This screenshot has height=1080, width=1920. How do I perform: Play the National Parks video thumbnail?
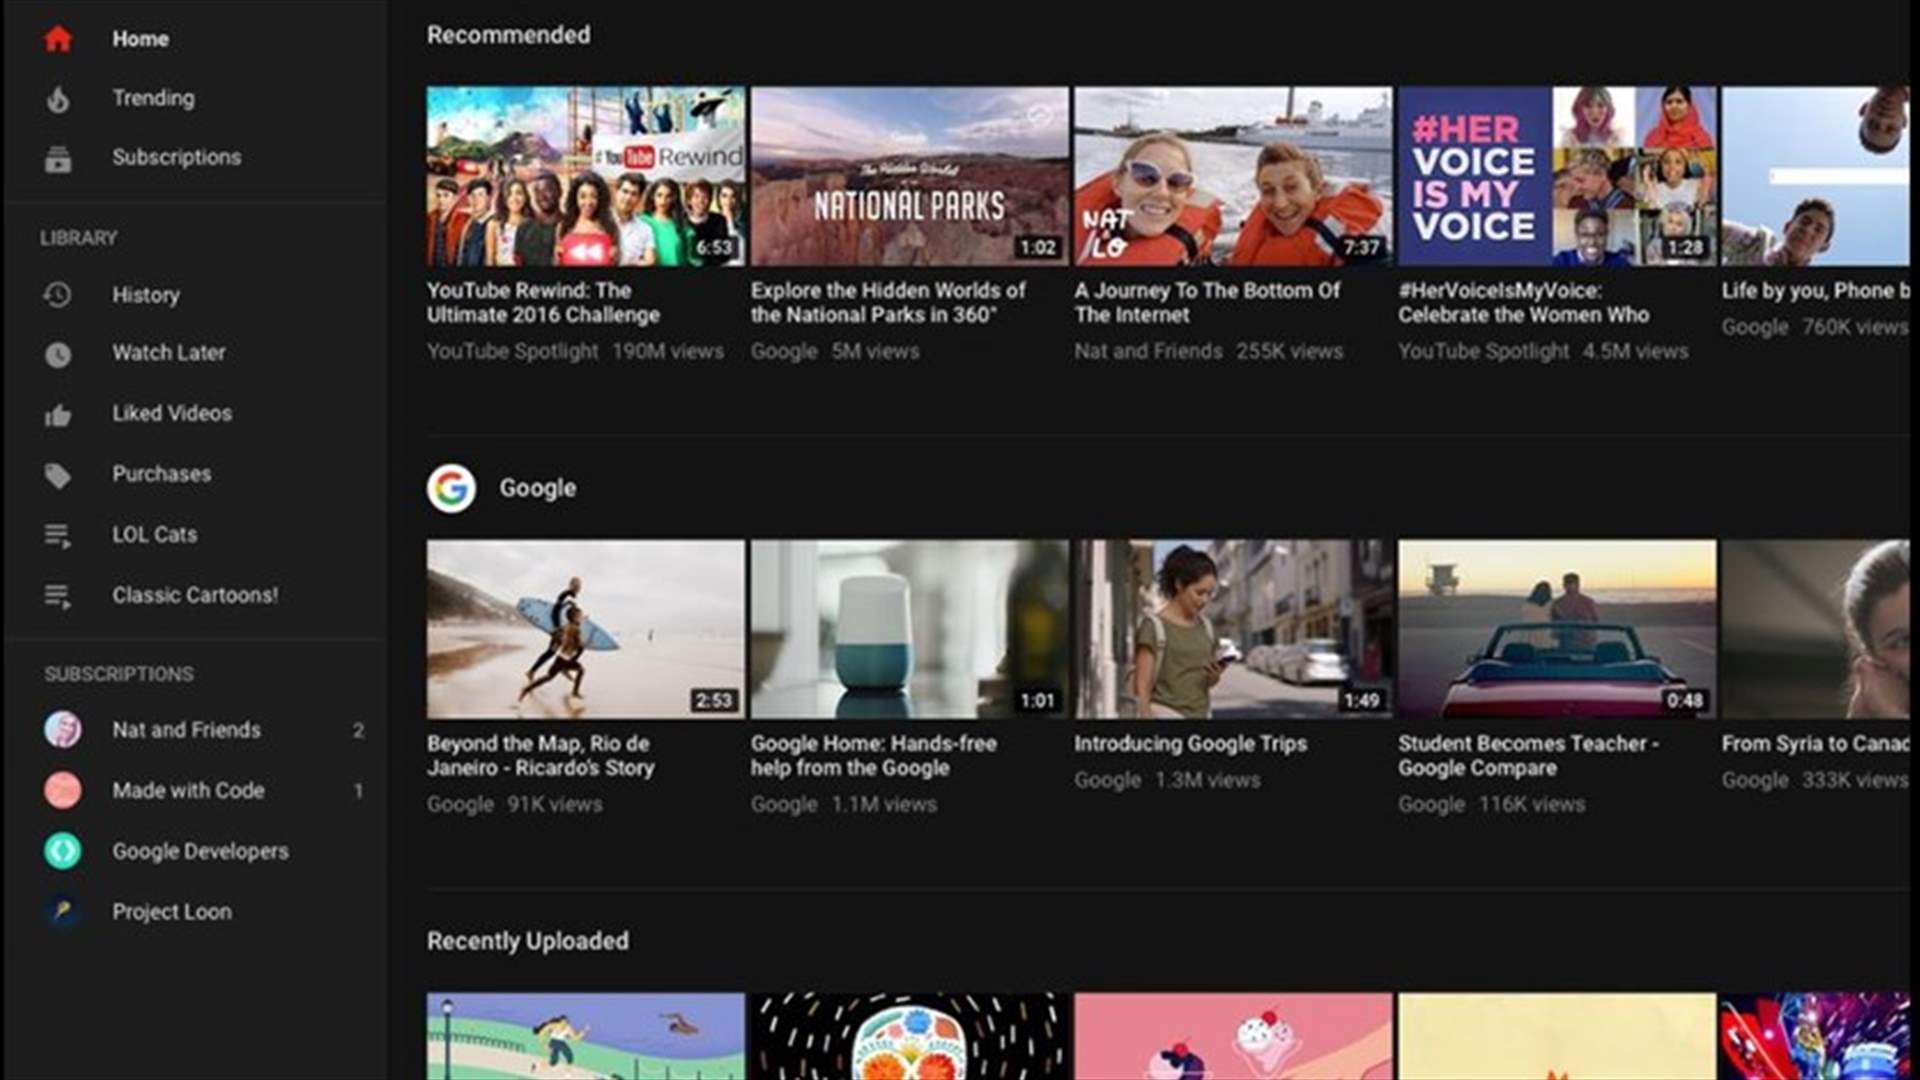[x=910, y=176]
